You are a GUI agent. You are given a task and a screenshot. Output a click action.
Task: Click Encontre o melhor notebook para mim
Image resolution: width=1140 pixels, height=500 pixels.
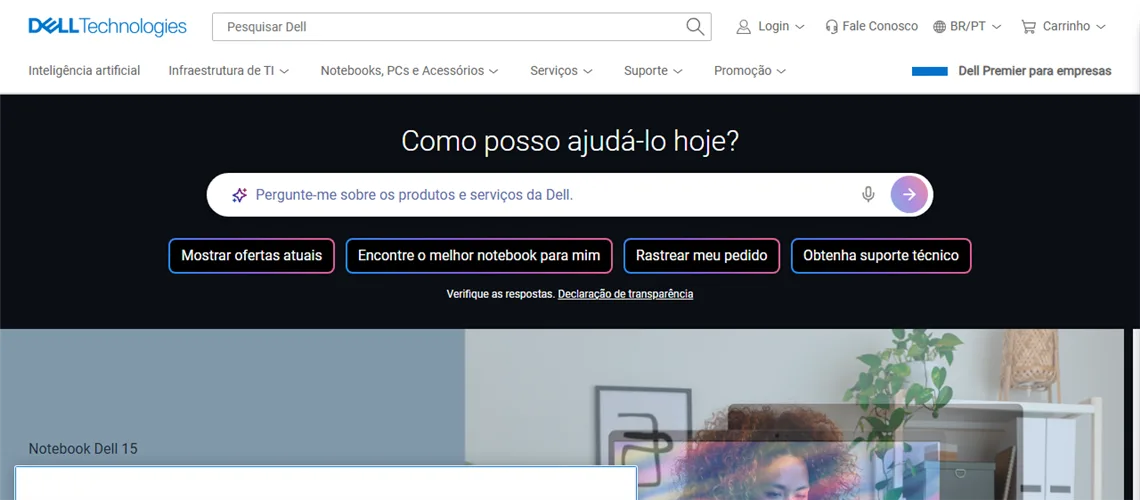[x=479, y=256]
